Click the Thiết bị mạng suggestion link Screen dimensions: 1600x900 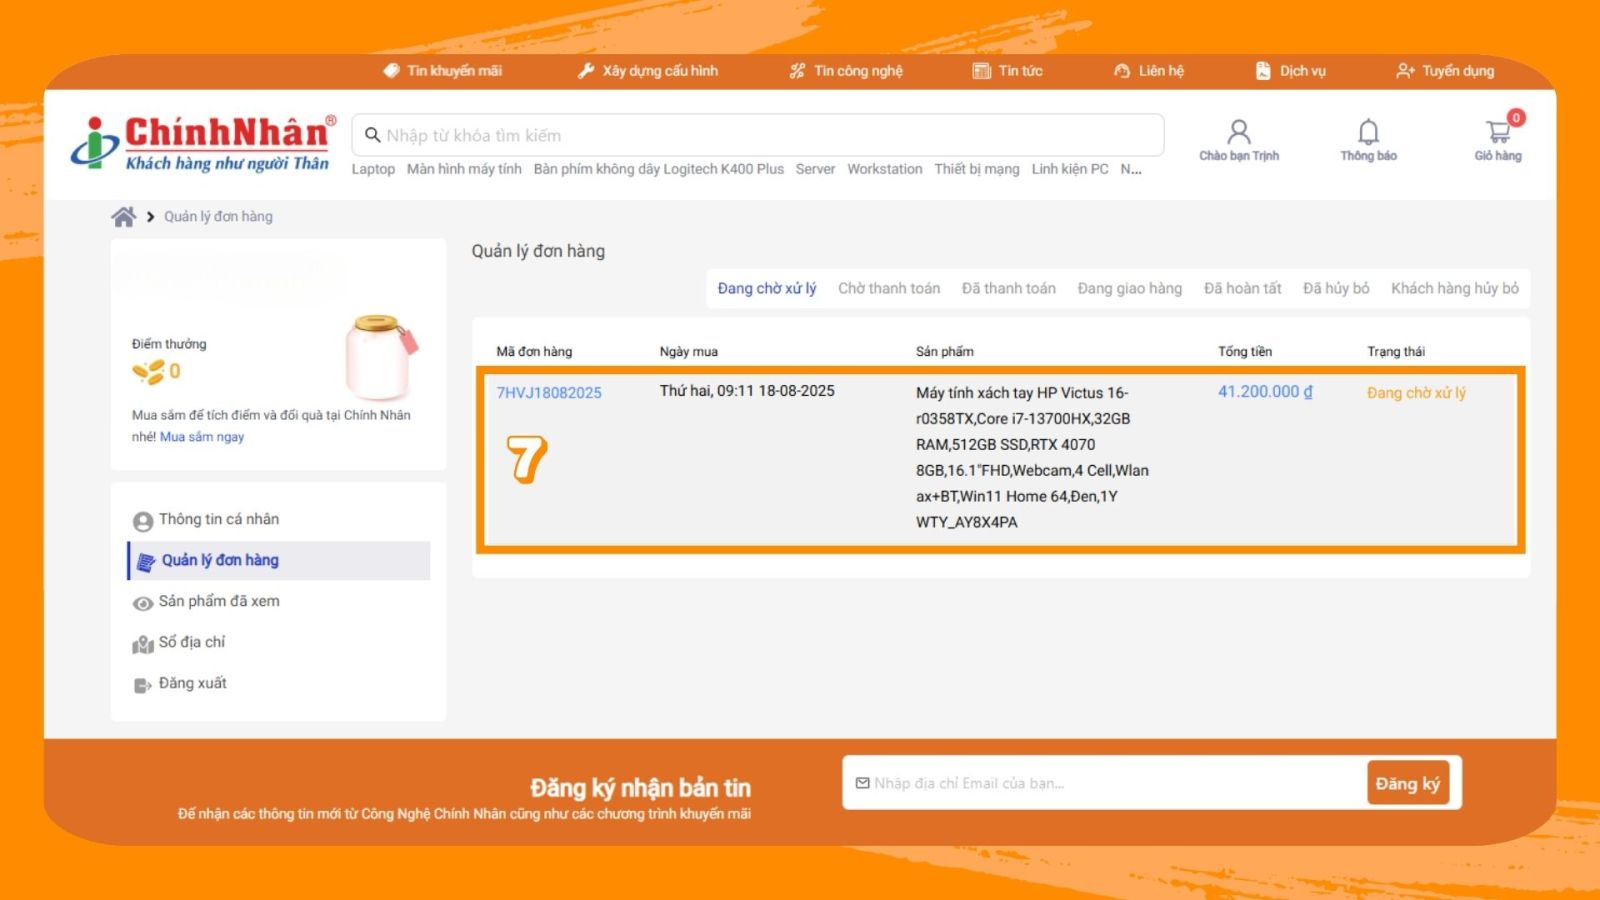point(977,169)
